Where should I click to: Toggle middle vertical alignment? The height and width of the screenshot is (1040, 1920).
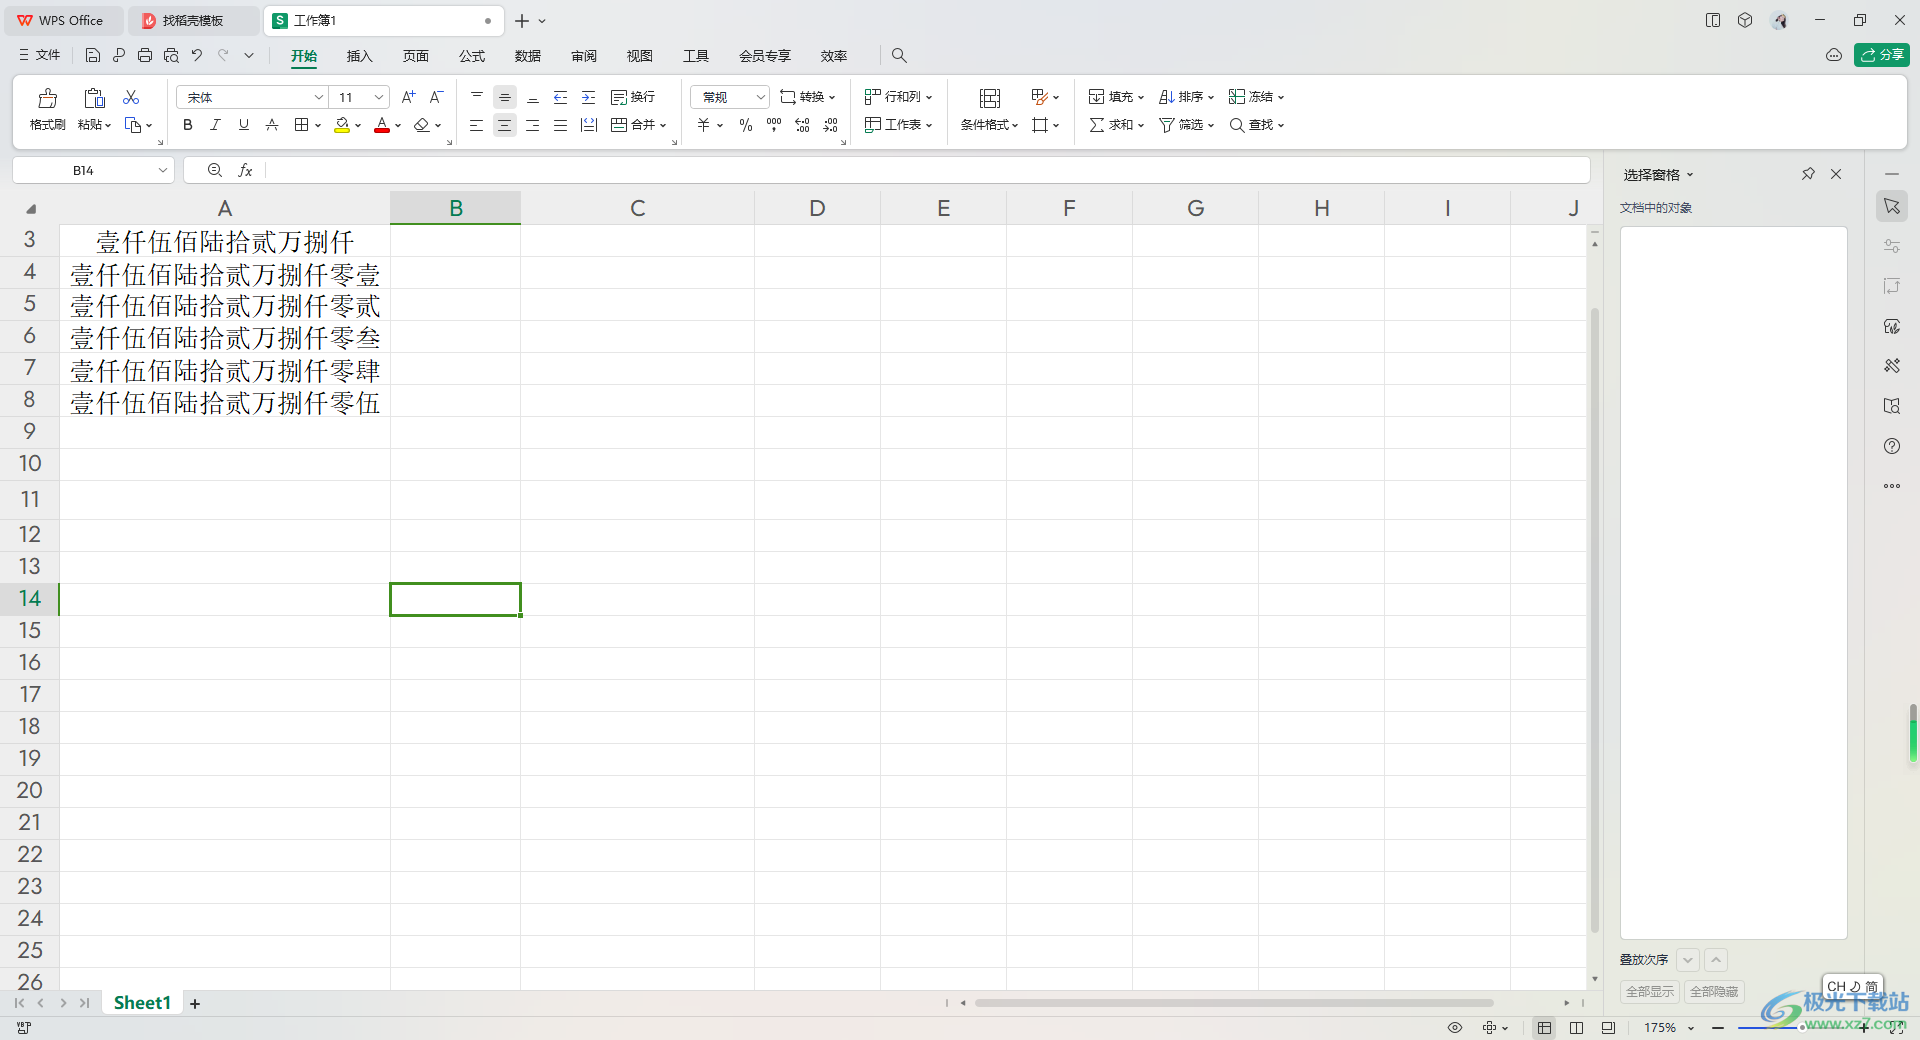pos(505,97)
